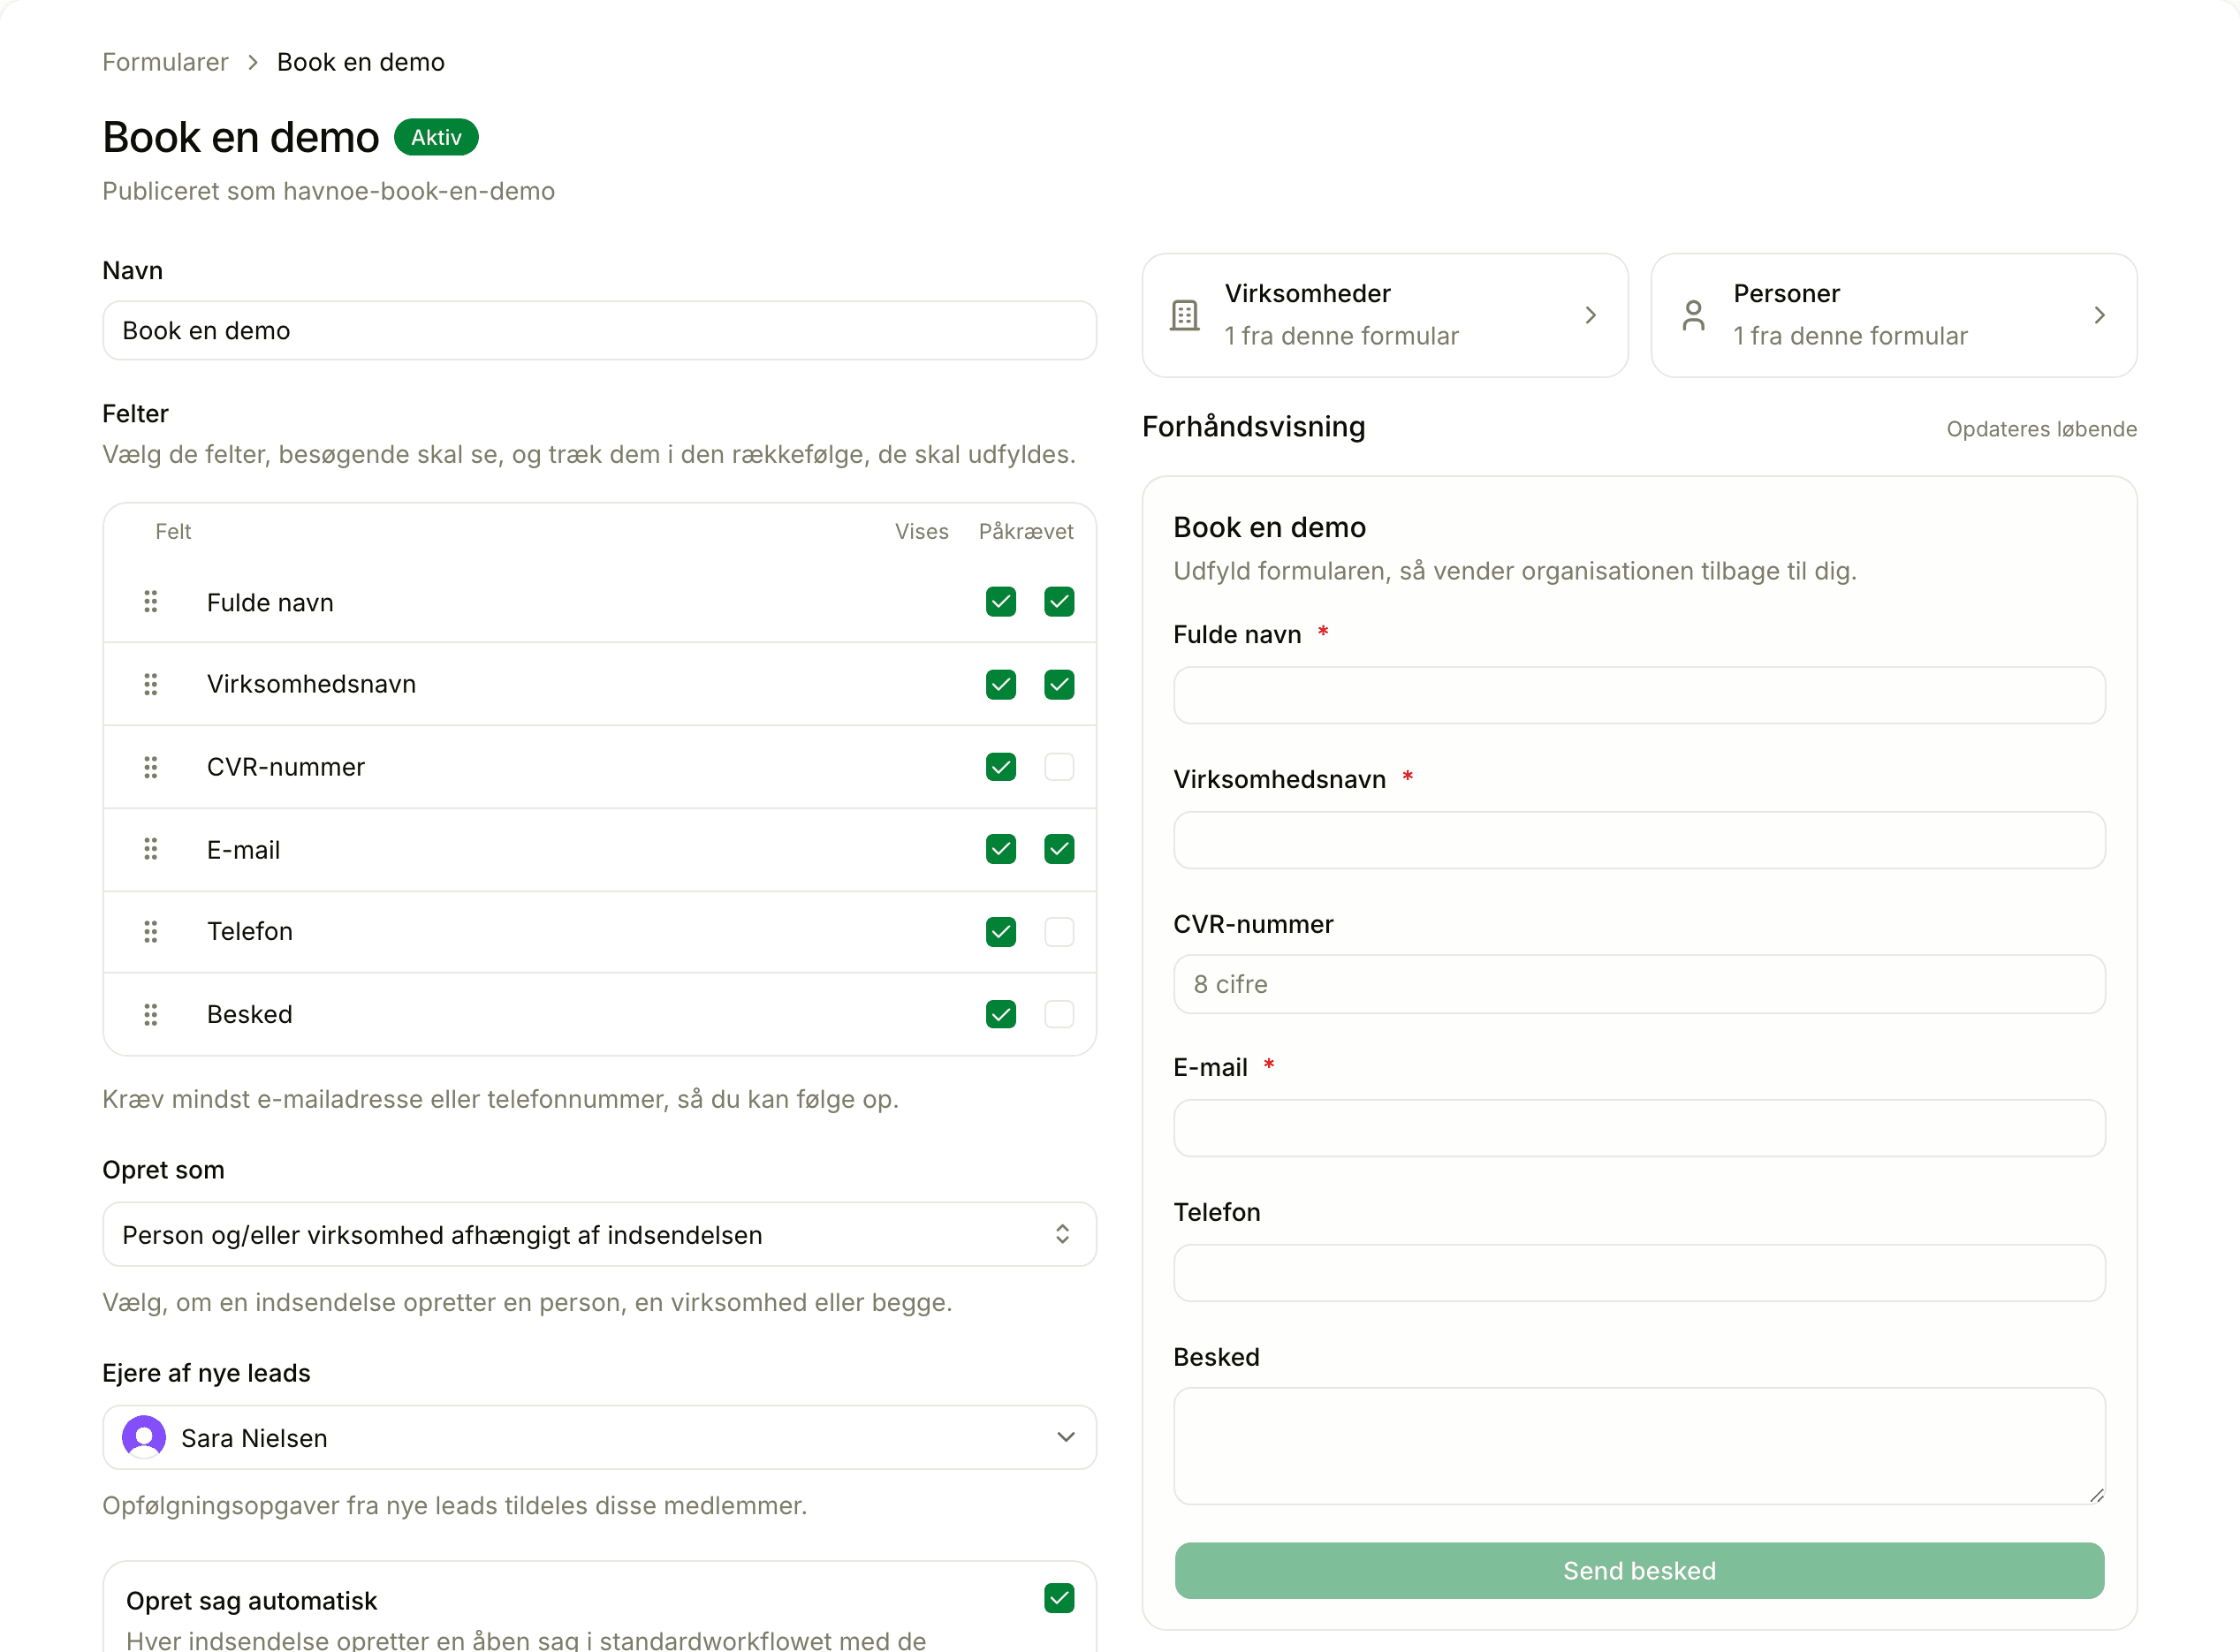
Task: Click the building icon in Virksomheder card
Action: point(1185,315)
